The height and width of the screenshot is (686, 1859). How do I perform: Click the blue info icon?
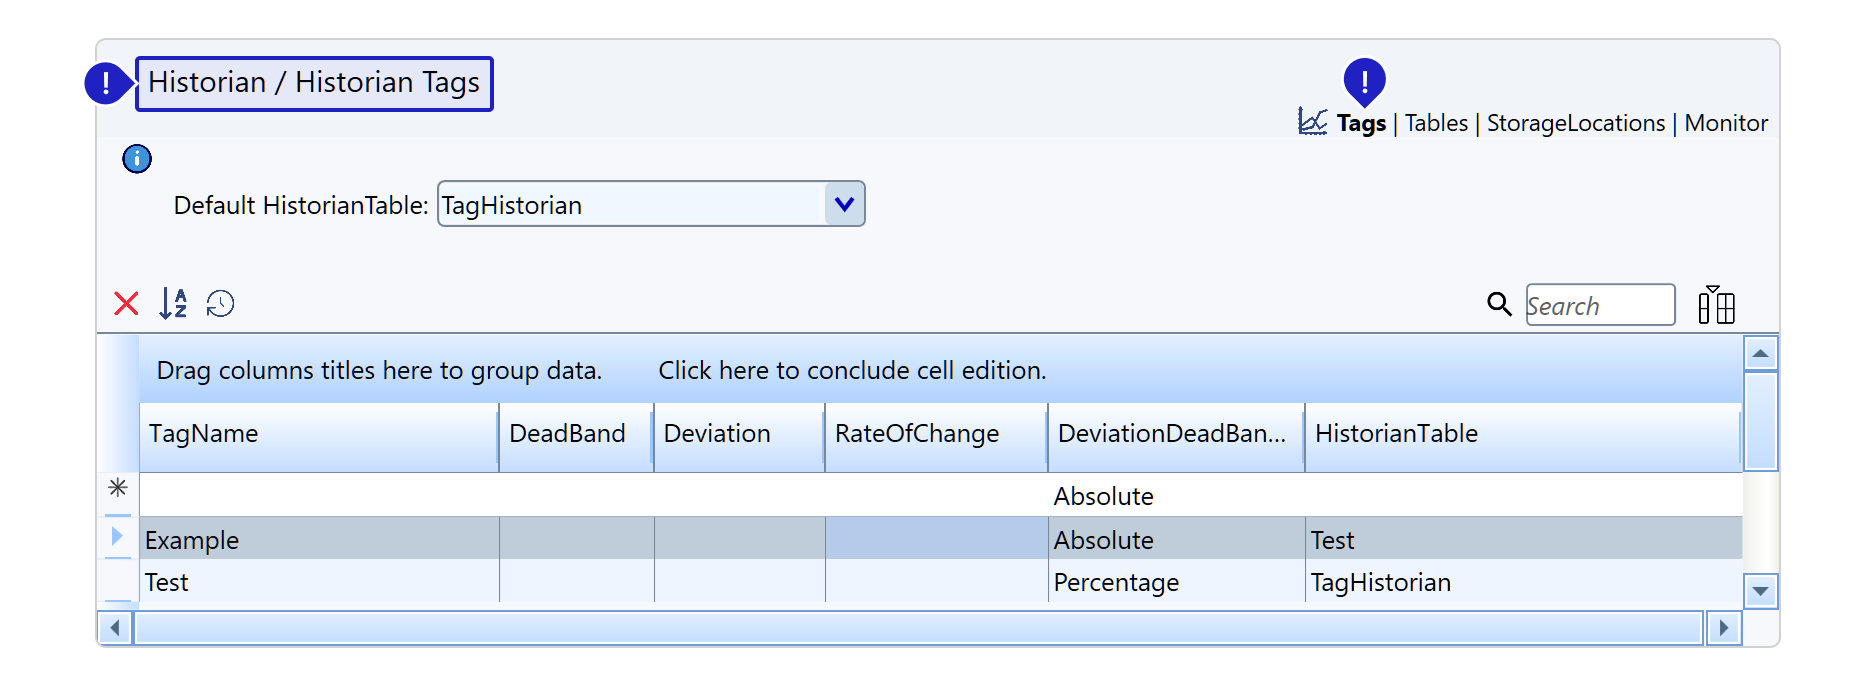point(137,159)
